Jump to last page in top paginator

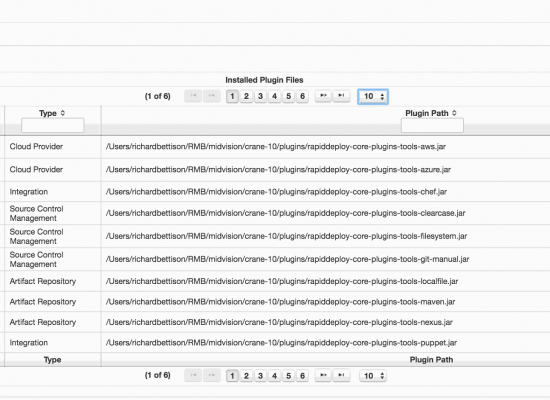pyautogui.click(x=341, y=96)
